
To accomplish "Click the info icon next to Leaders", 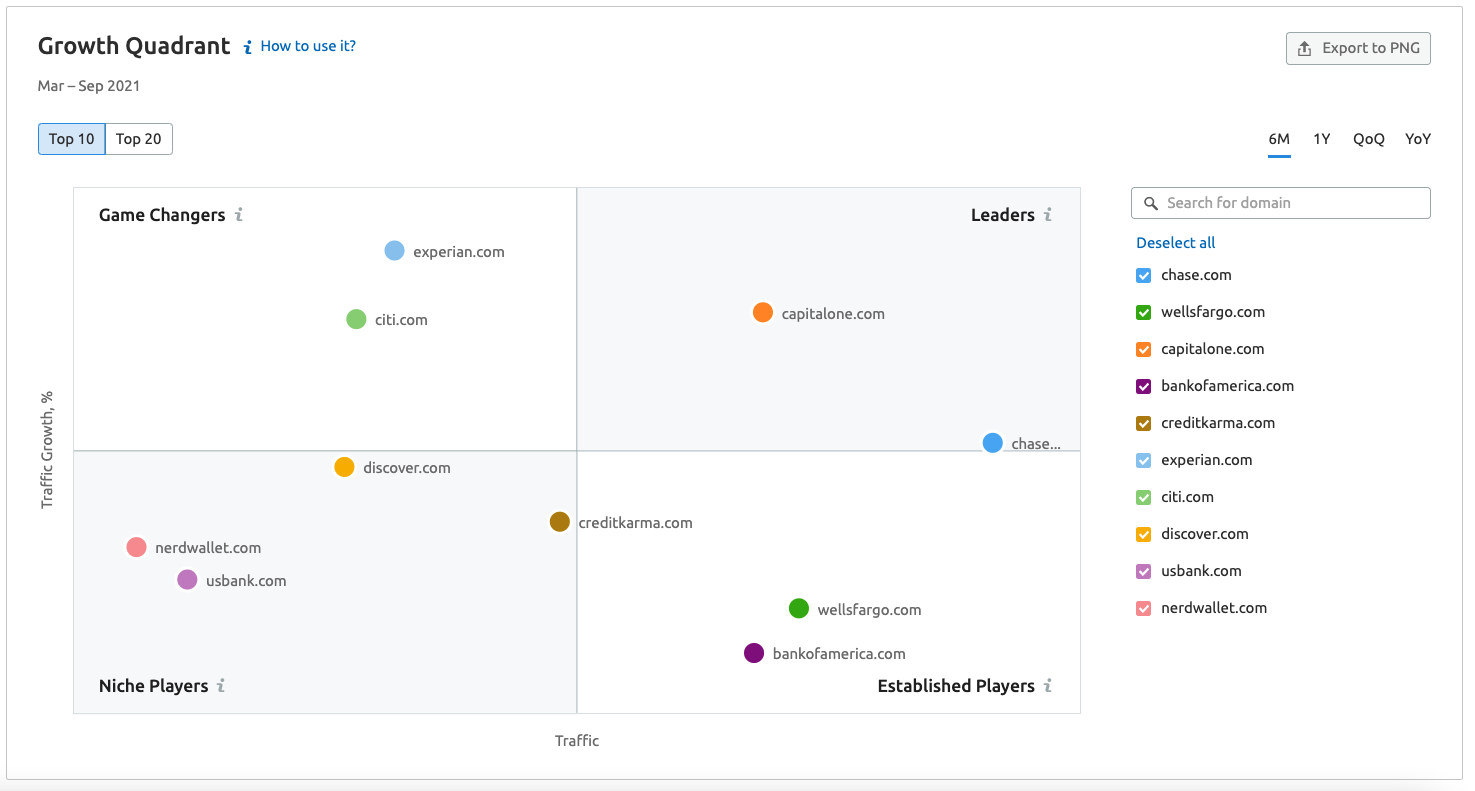I will pyautogui.click(x=1048, y=214).
